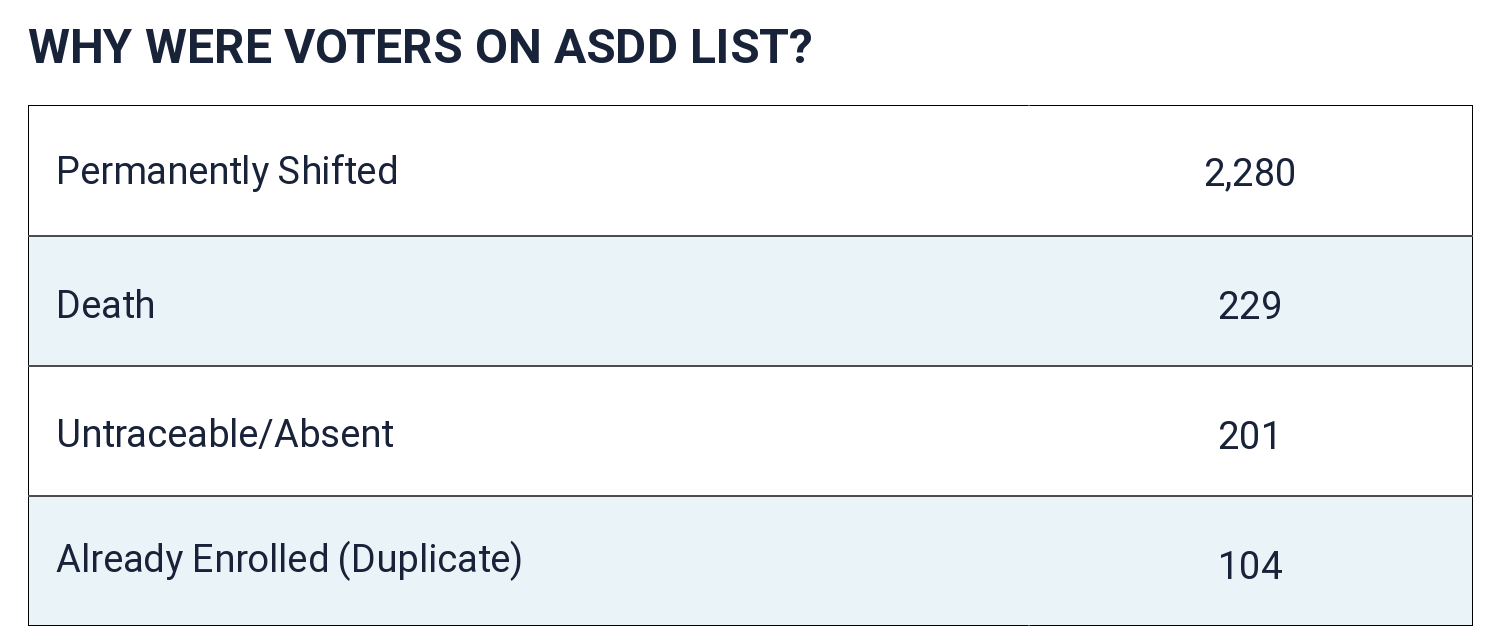The height and width of the screenshot is (640, 1500).
Task: Click the word Permanently in first row
Action: (162, 172)
